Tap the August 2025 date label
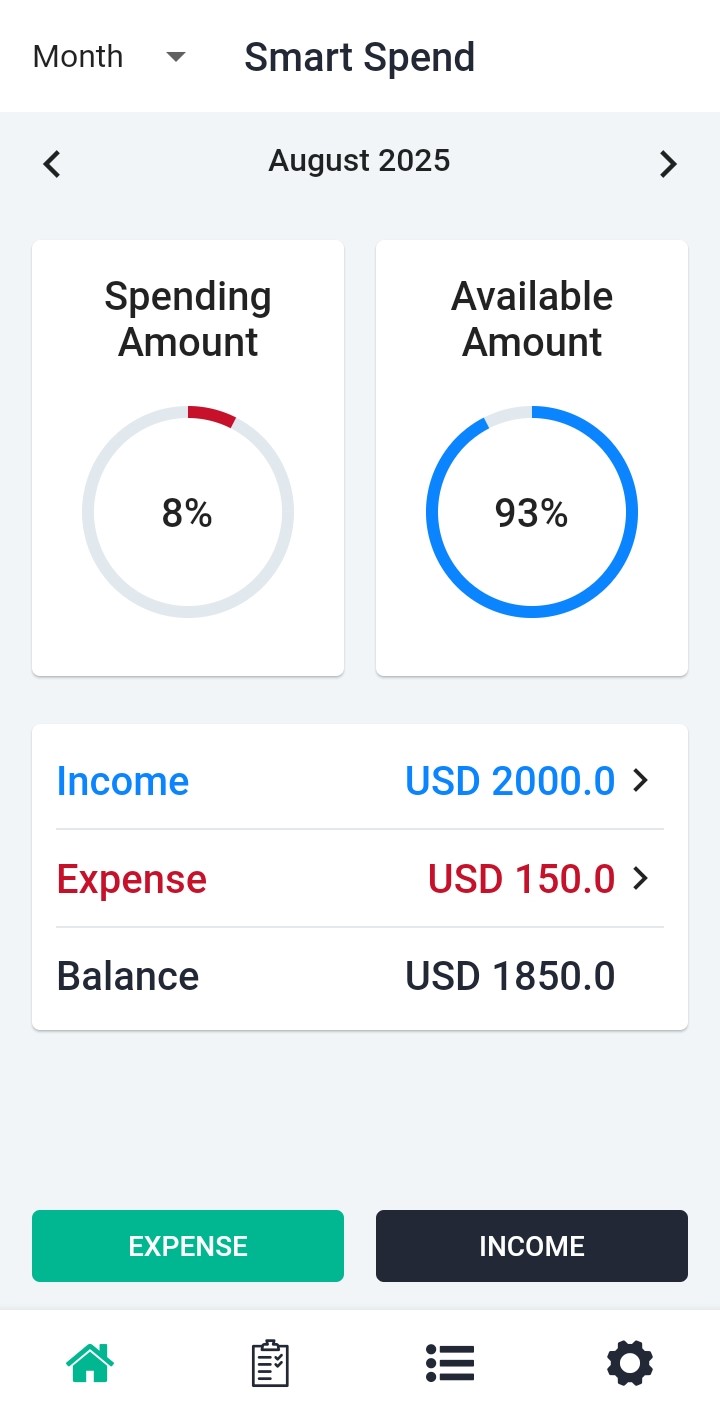The height and width of the screenshot is (1411, 720). click(x=360, y=161)
